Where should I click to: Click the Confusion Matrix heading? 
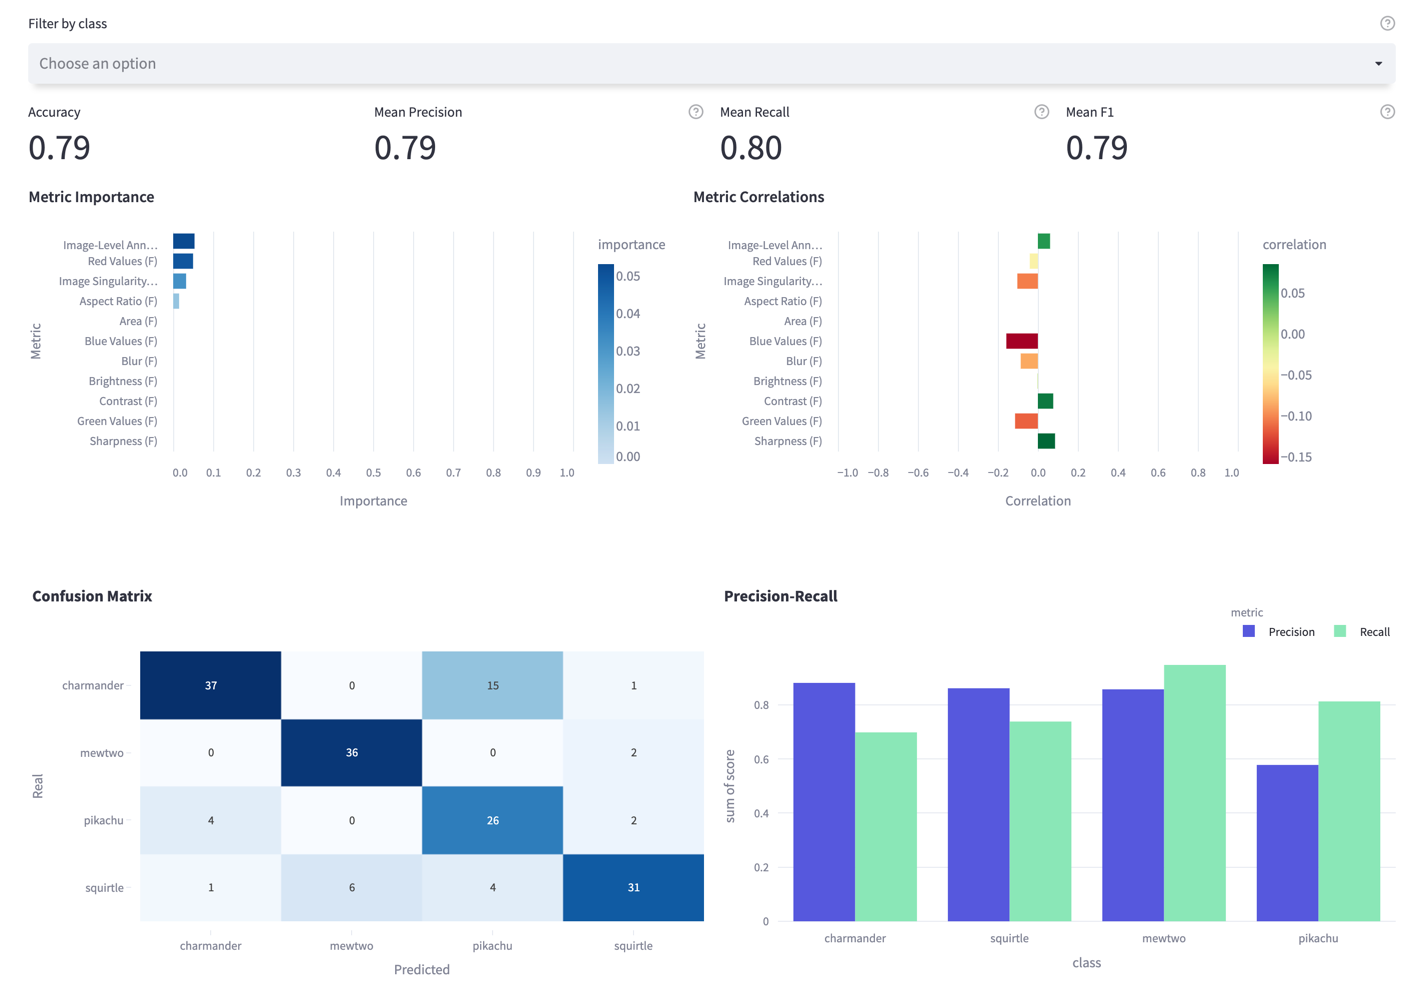[x=92, y=596]
